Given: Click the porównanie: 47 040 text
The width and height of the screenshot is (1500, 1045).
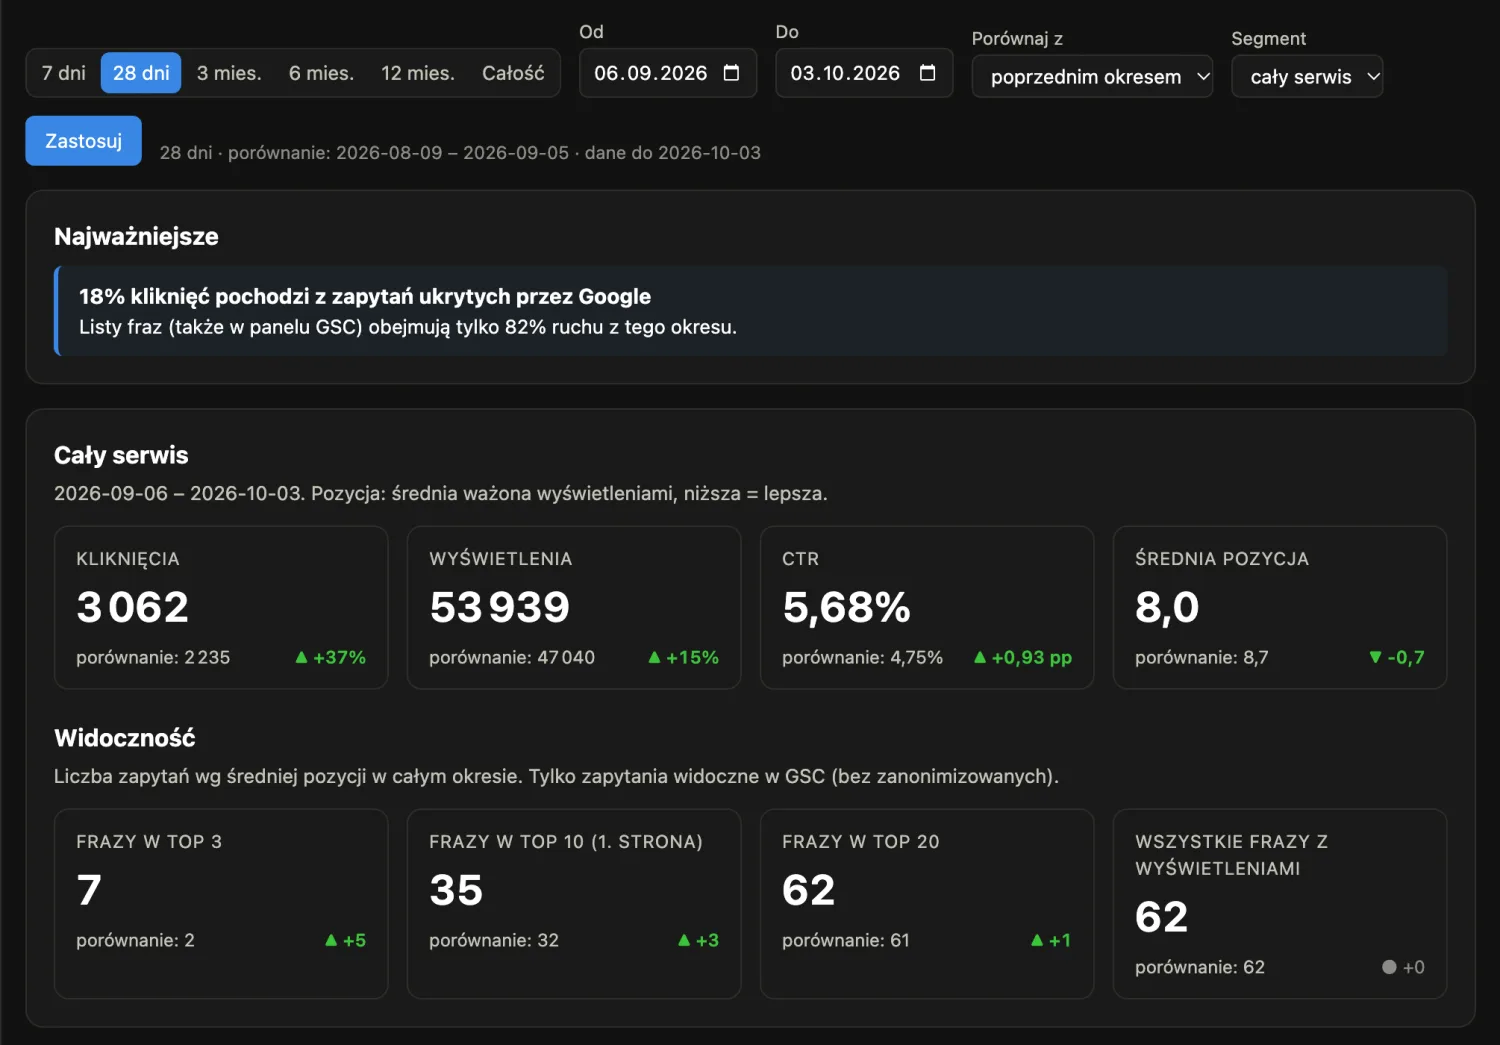Looking at the screenshot, I should click(x=512, y=657).
